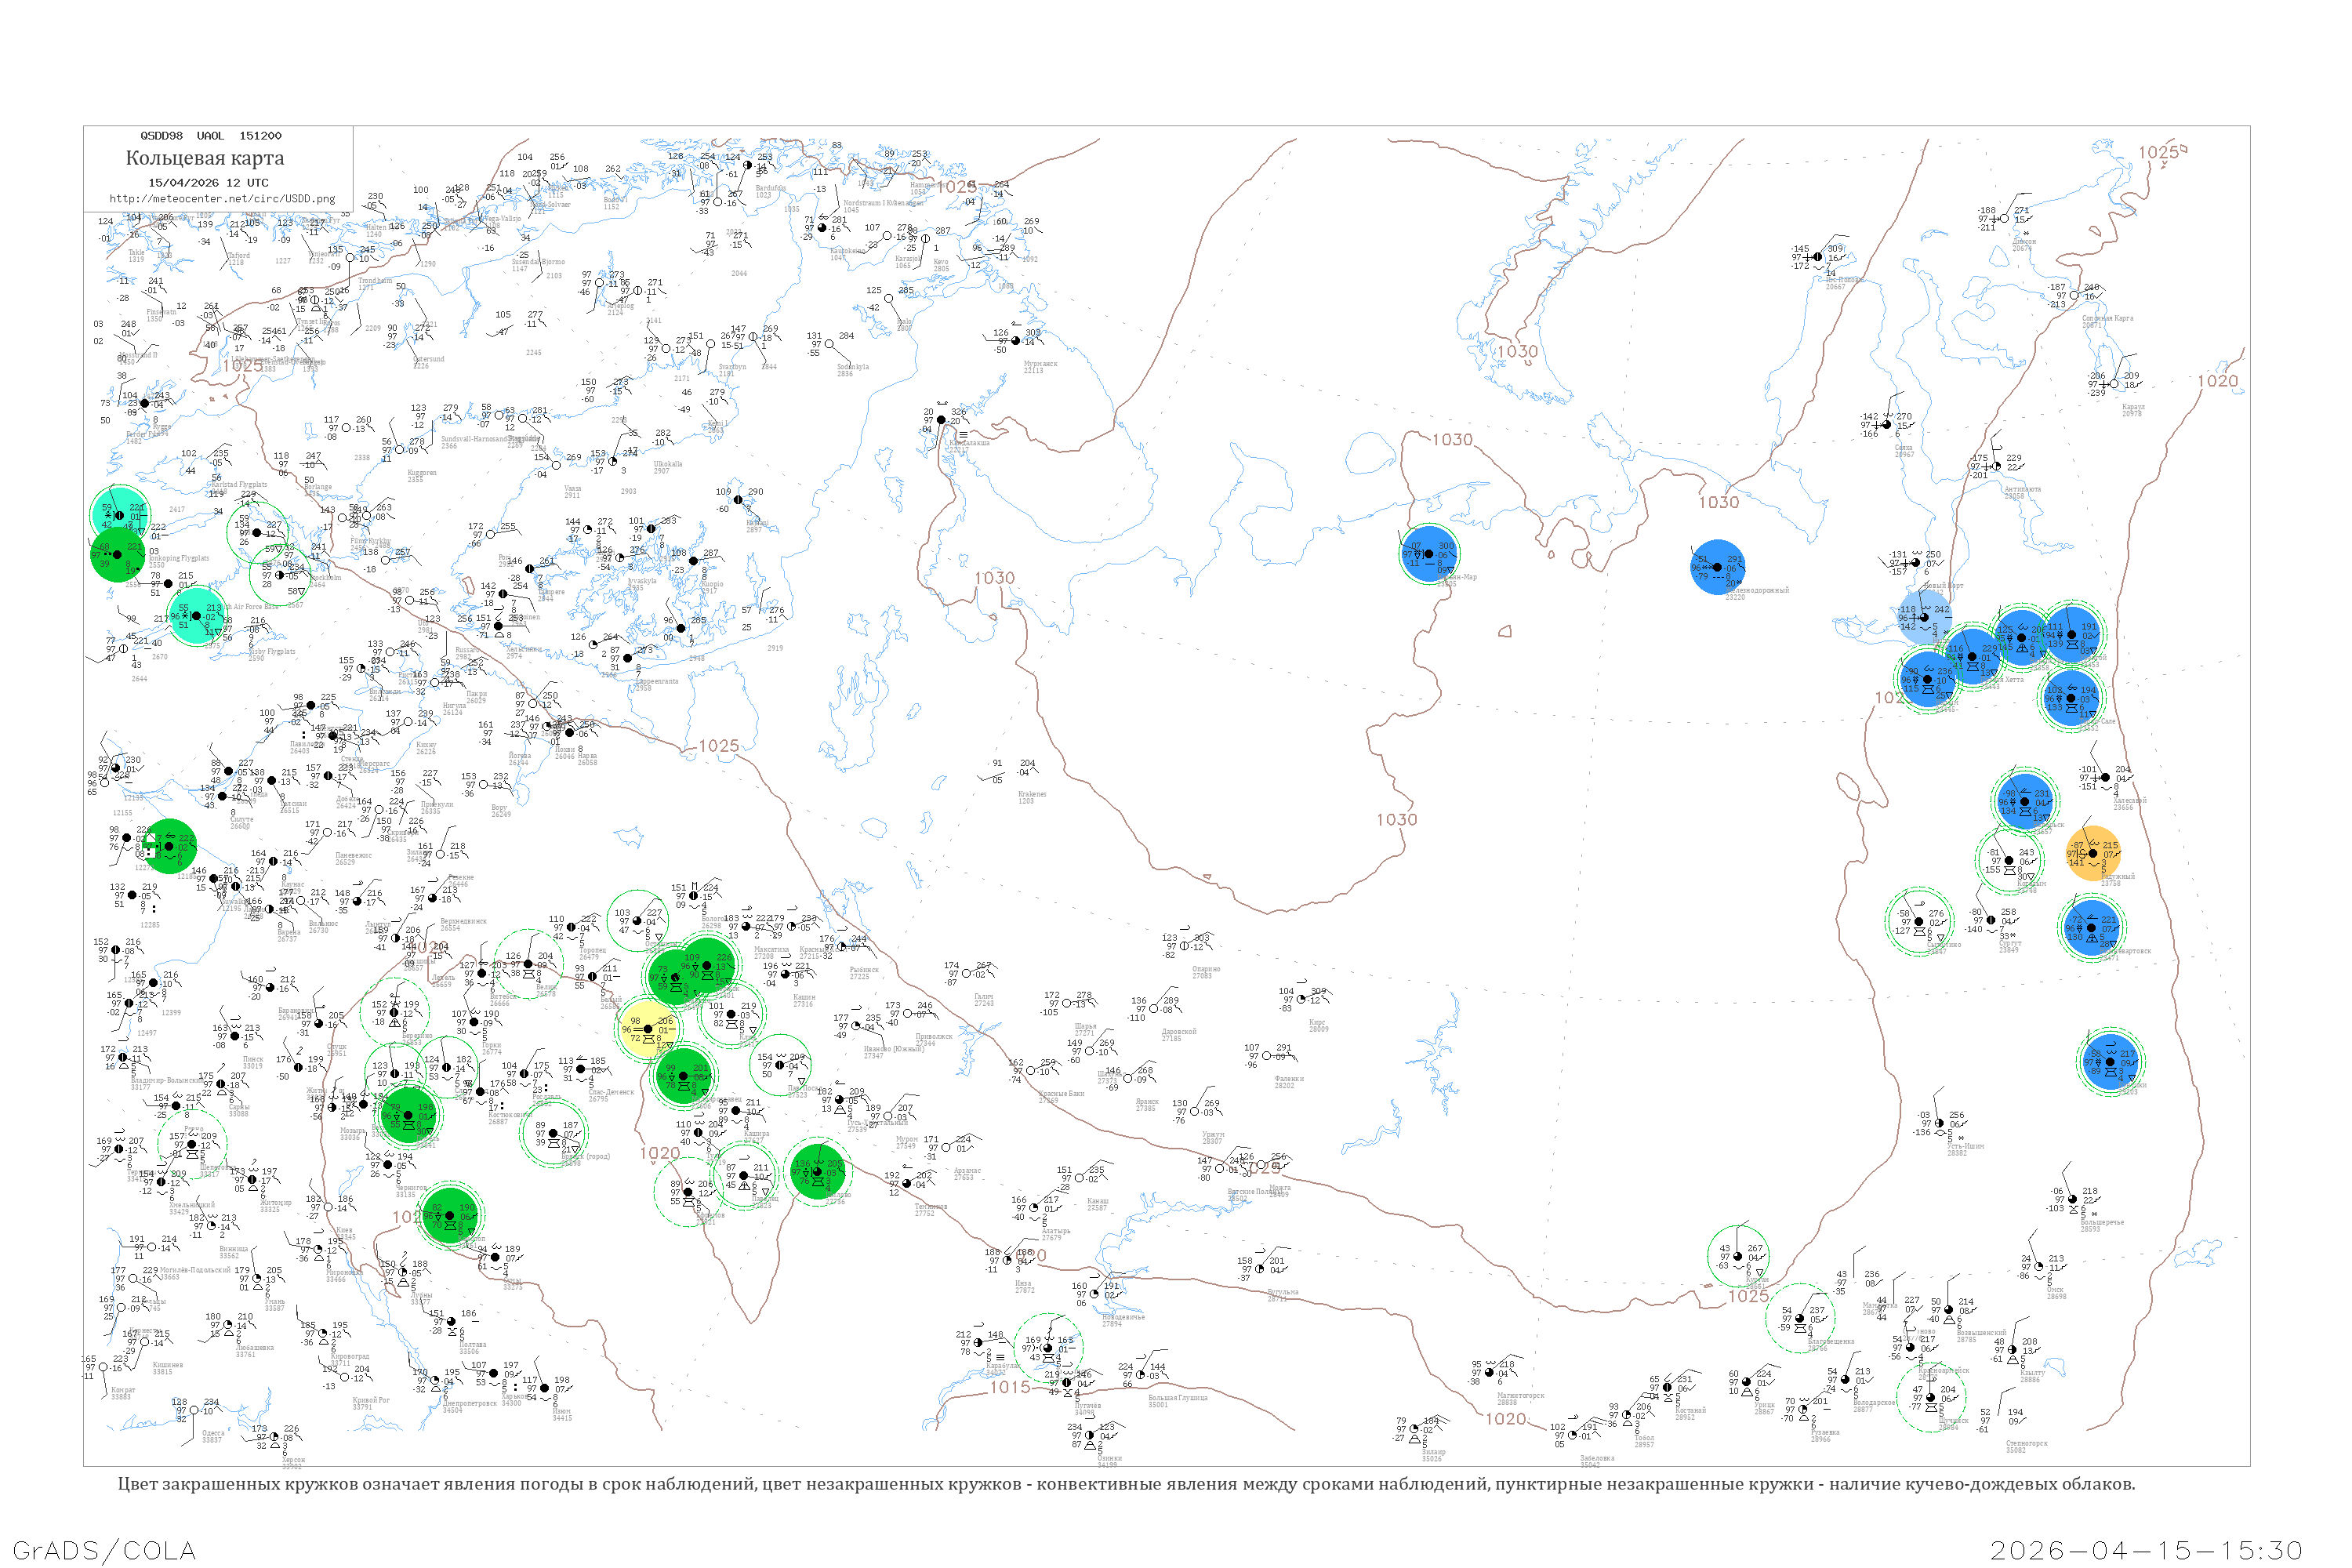This screenshot has height=1568, width=2352.
Task: Click the Халесавэй station plot
Action: 2104,777
